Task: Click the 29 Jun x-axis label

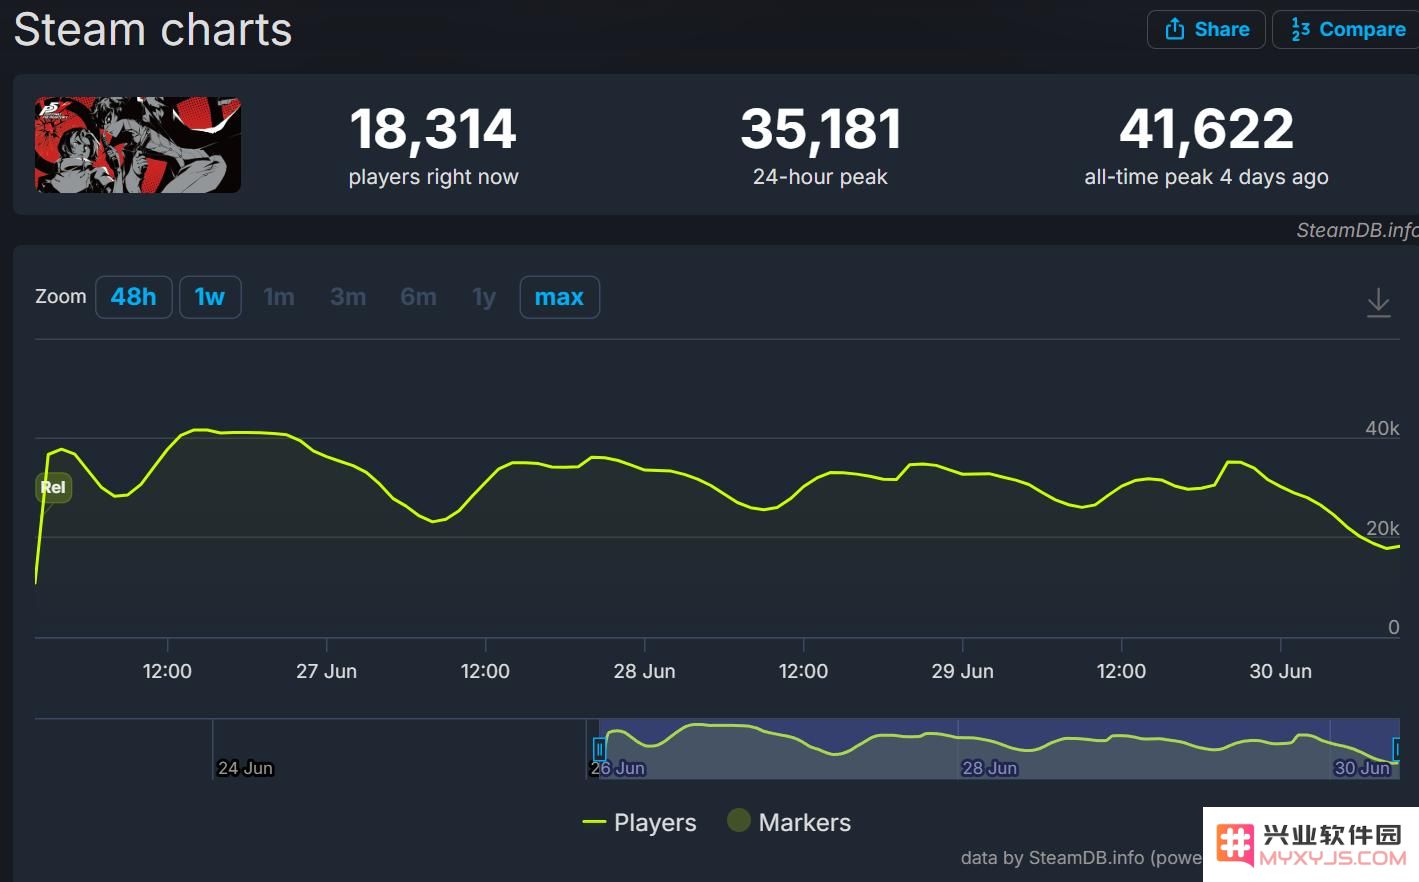Action: pos(962,671)
